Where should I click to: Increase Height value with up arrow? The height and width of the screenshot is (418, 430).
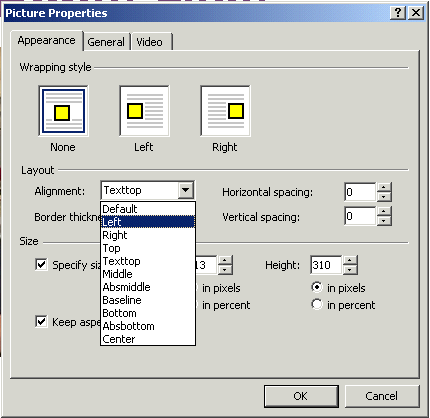[x=350, y=261]
